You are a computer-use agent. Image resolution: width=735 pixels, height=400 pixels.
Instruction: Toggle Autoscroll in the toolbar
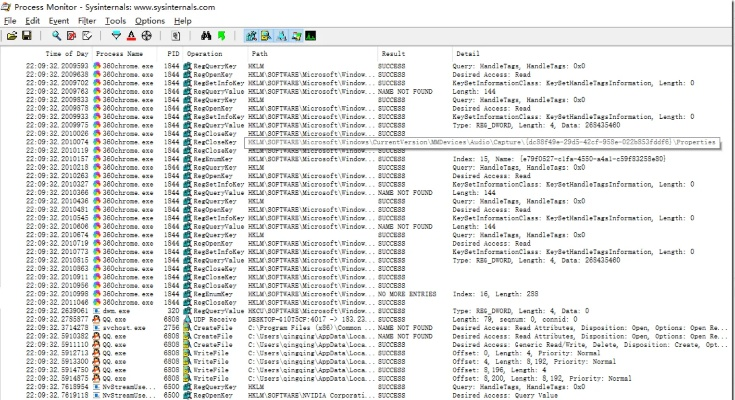tap(71, 35)
